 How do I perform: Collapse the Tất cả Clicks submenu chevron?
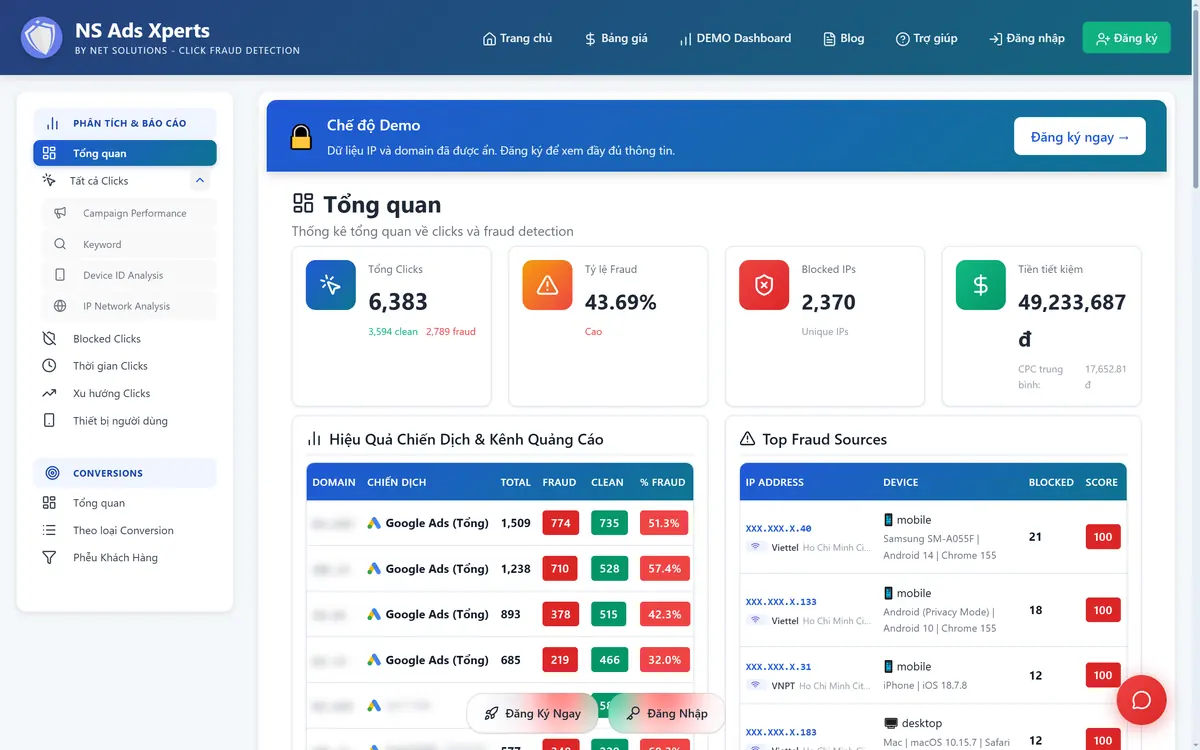pyautogui.click(x=200, y=181)
